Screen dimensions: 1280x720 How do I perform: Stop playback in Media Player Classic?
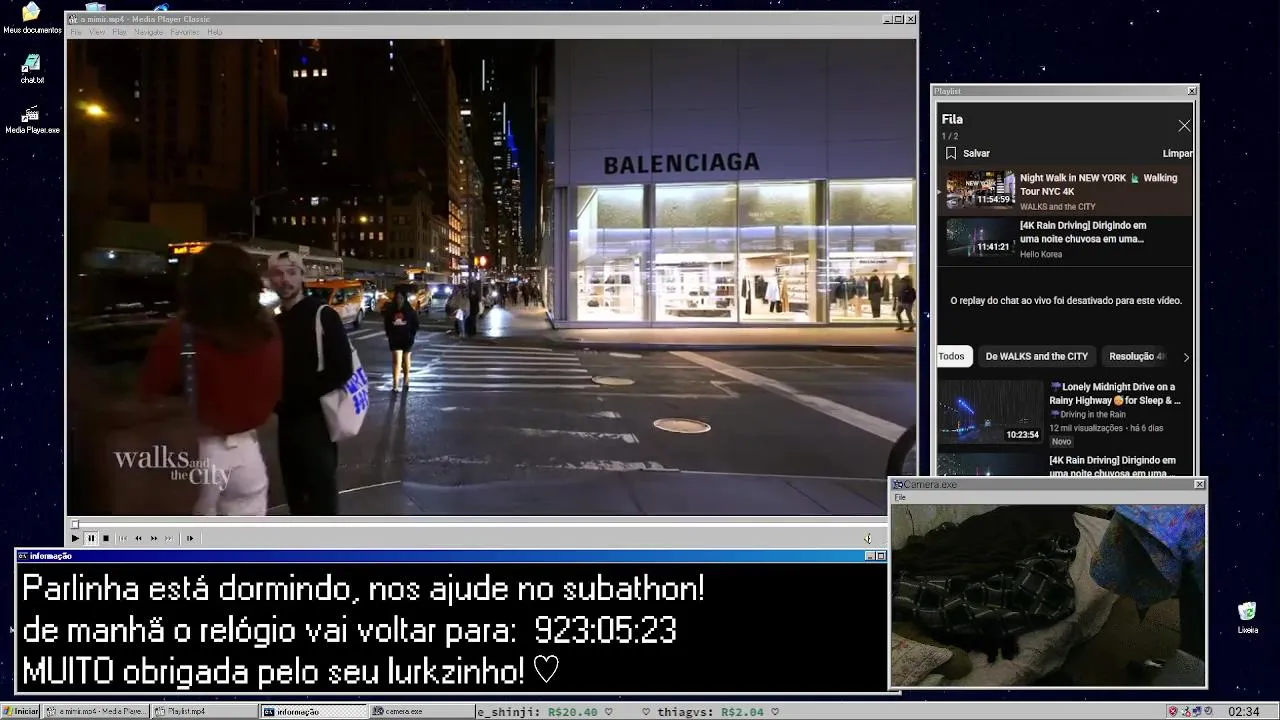[106, 538]
